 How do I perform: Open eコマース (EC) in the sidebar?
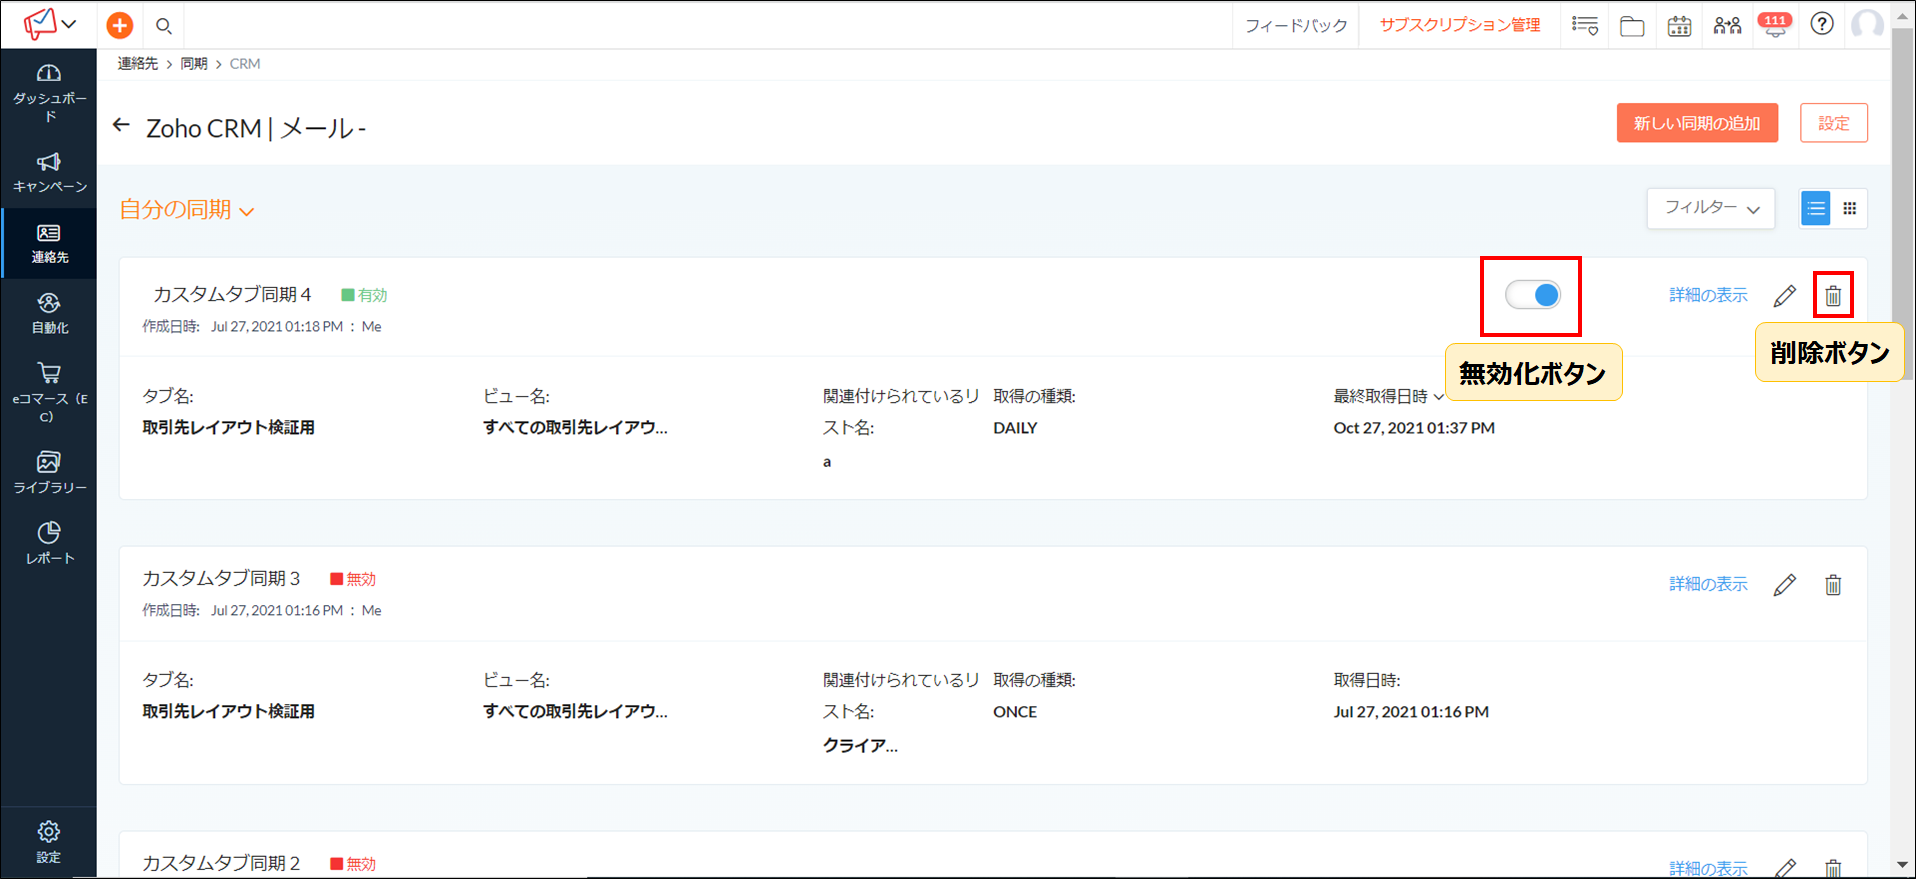(49, 392)
